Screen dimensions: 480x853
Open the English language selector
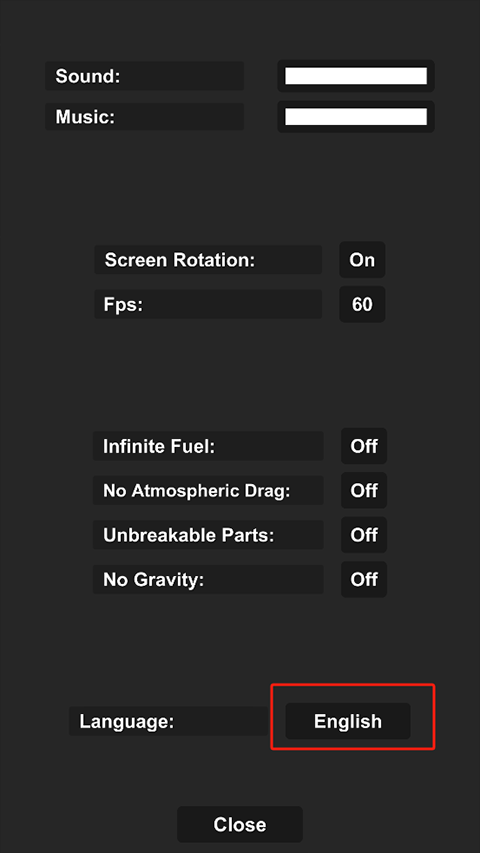(348, 721)
